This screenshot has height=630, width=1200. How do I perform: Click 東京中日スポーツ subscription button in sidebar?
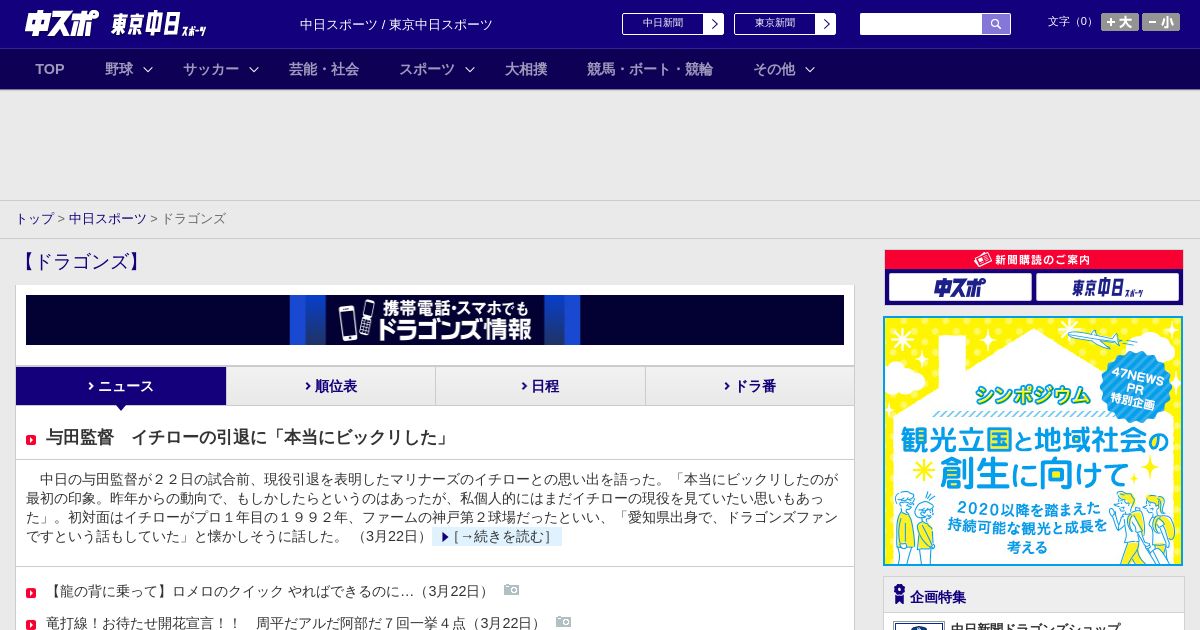[x=1108, y=288]
